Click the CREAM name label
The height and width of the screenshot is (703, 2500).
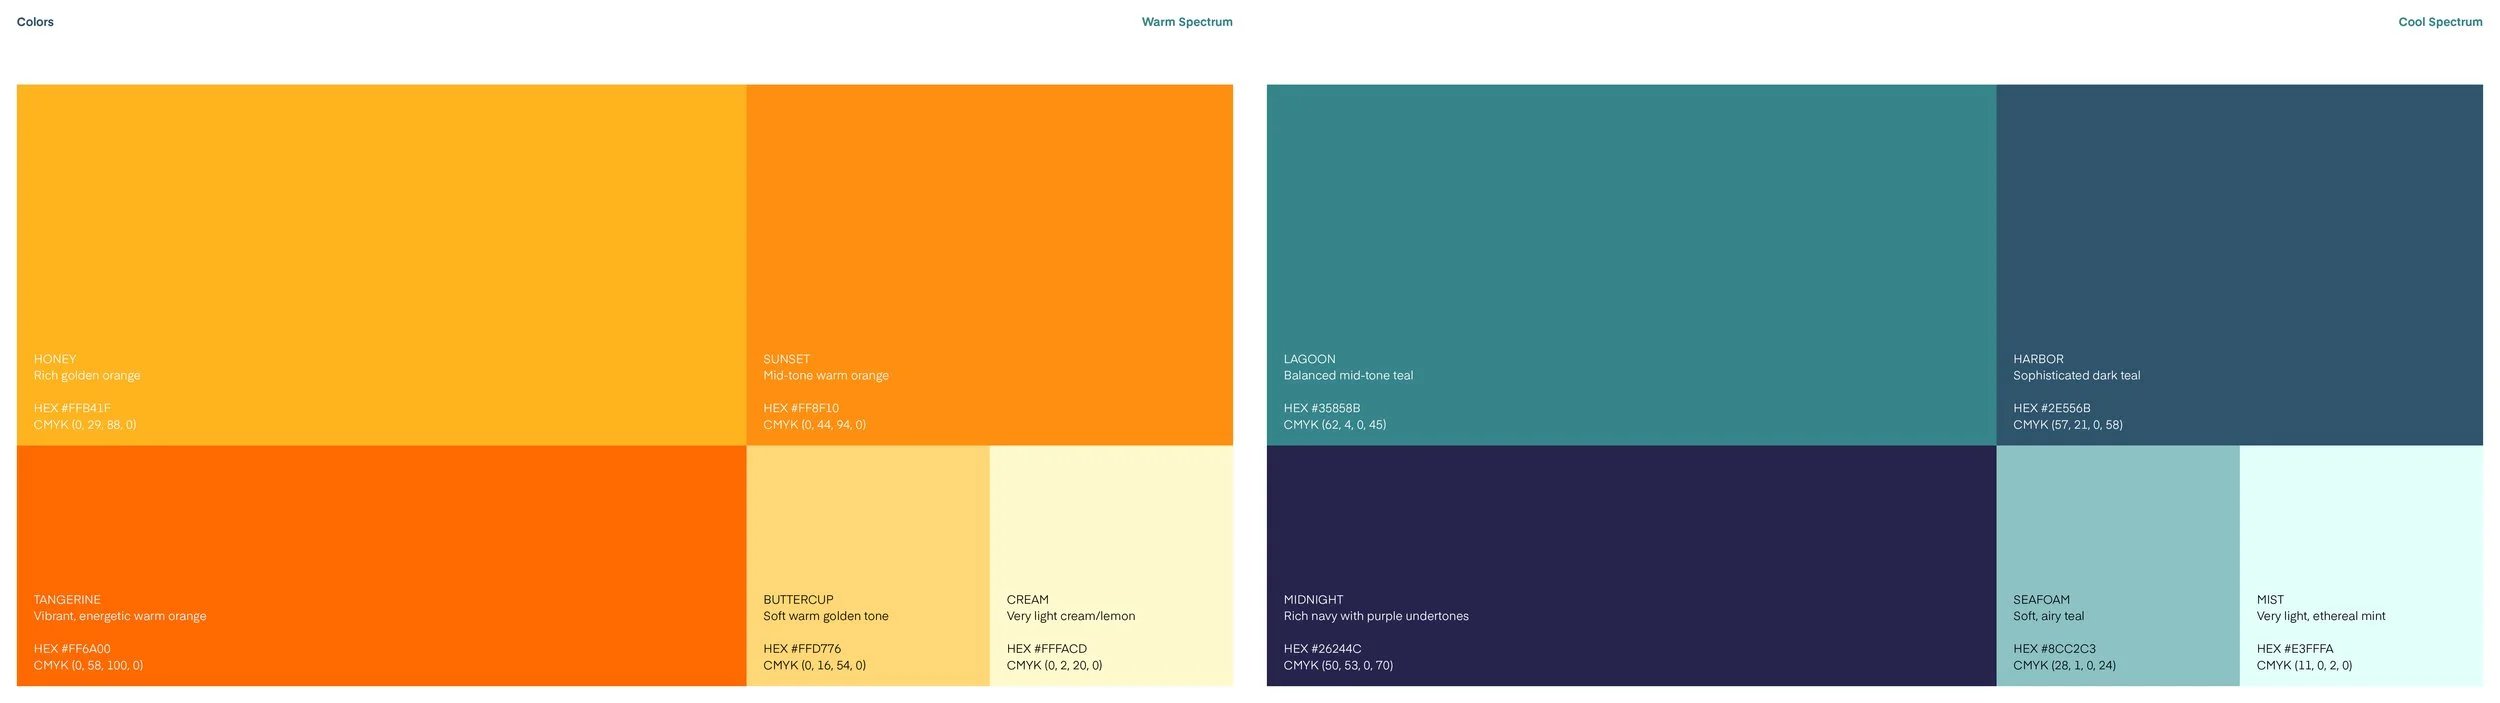(x=1028, y=600)
